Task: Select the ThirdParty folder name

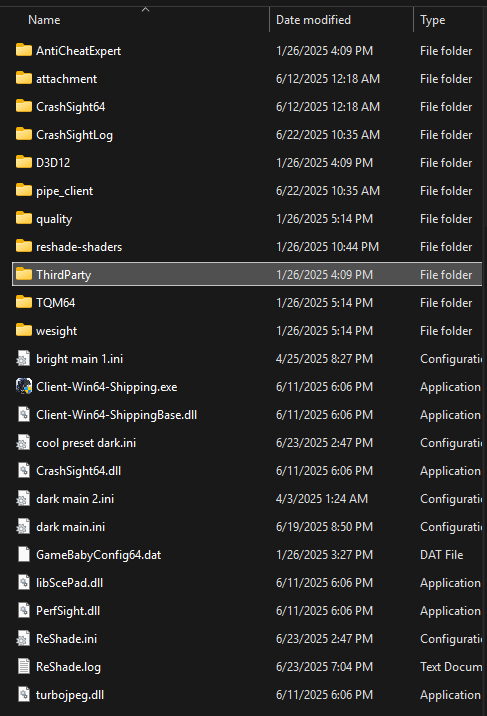Action: coord(63,275)
